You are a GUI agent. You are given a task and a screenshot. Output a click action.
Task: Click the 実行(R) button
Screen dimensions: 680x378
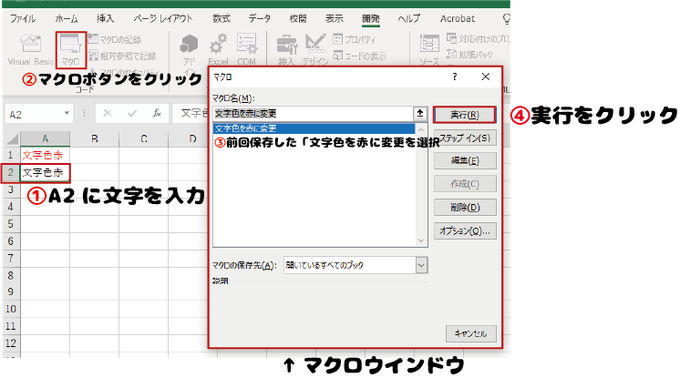click(464, 115)
